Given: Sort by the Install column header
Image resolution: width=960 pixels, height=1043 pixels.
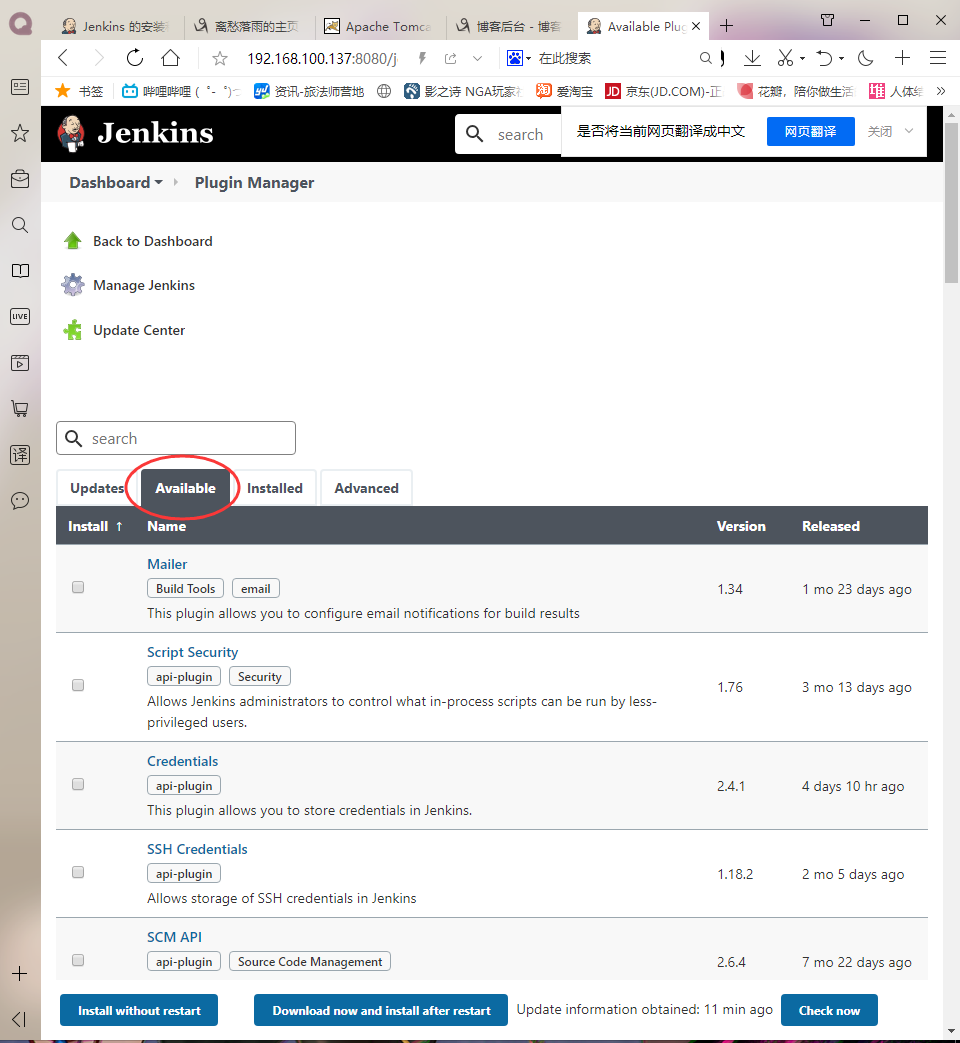Looking at the screenshot, I should [95, 525].
